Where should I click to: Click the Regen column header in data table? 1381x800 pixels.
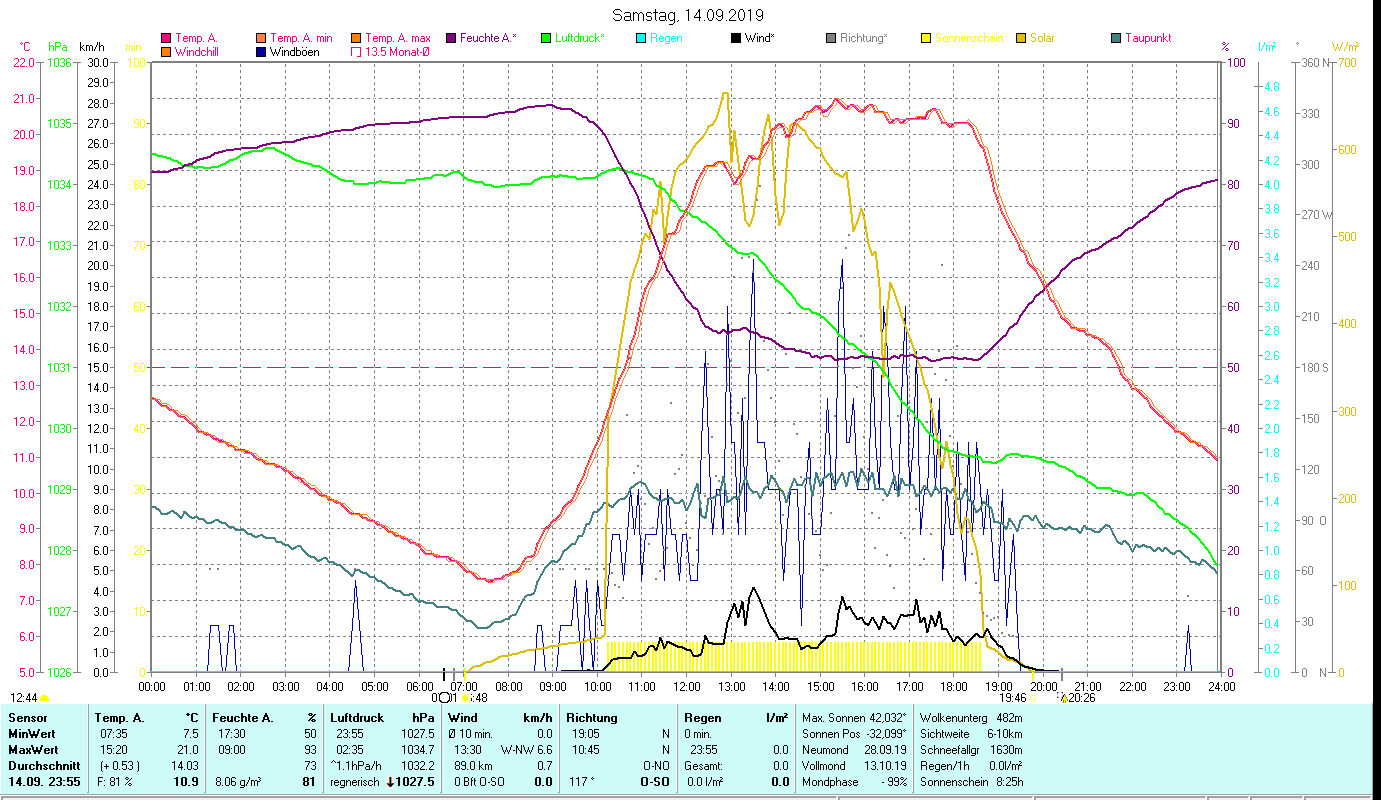click(x=701, y=718)
